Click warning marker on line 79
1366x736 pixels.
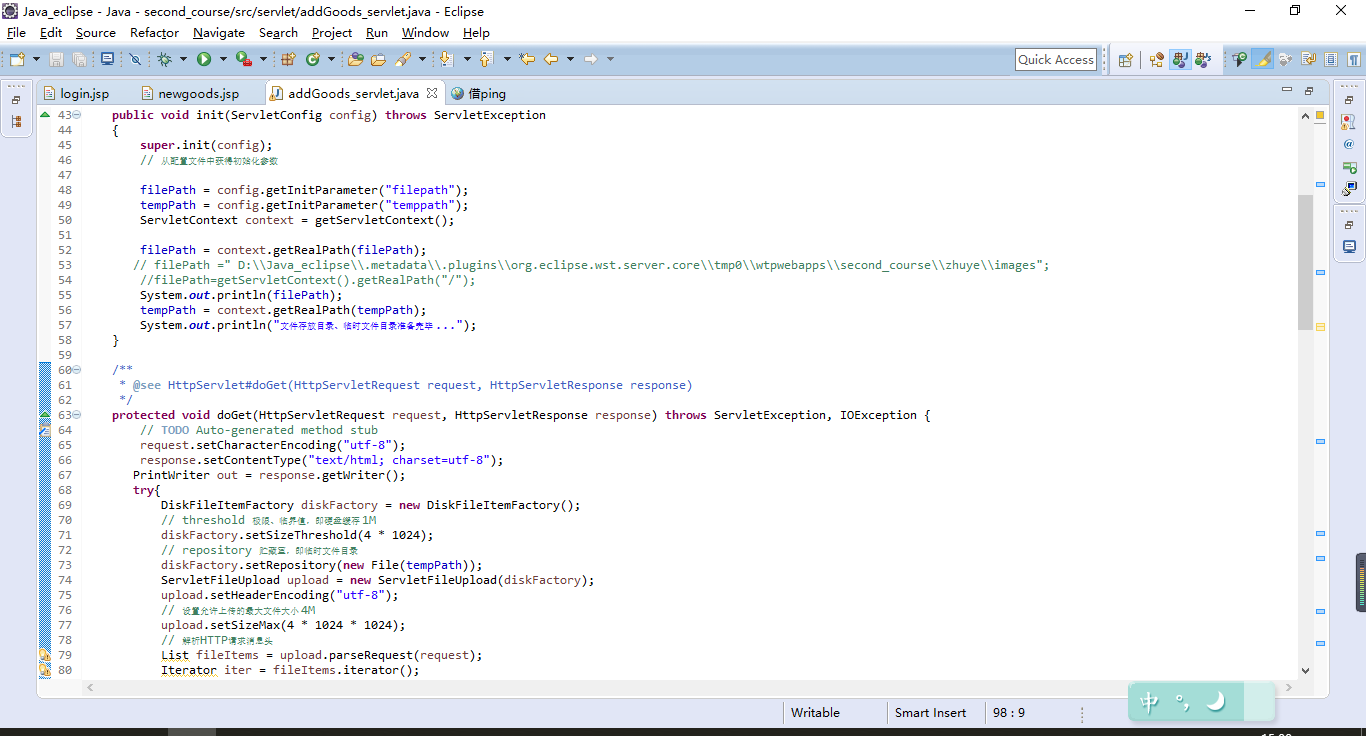(44, 655)
